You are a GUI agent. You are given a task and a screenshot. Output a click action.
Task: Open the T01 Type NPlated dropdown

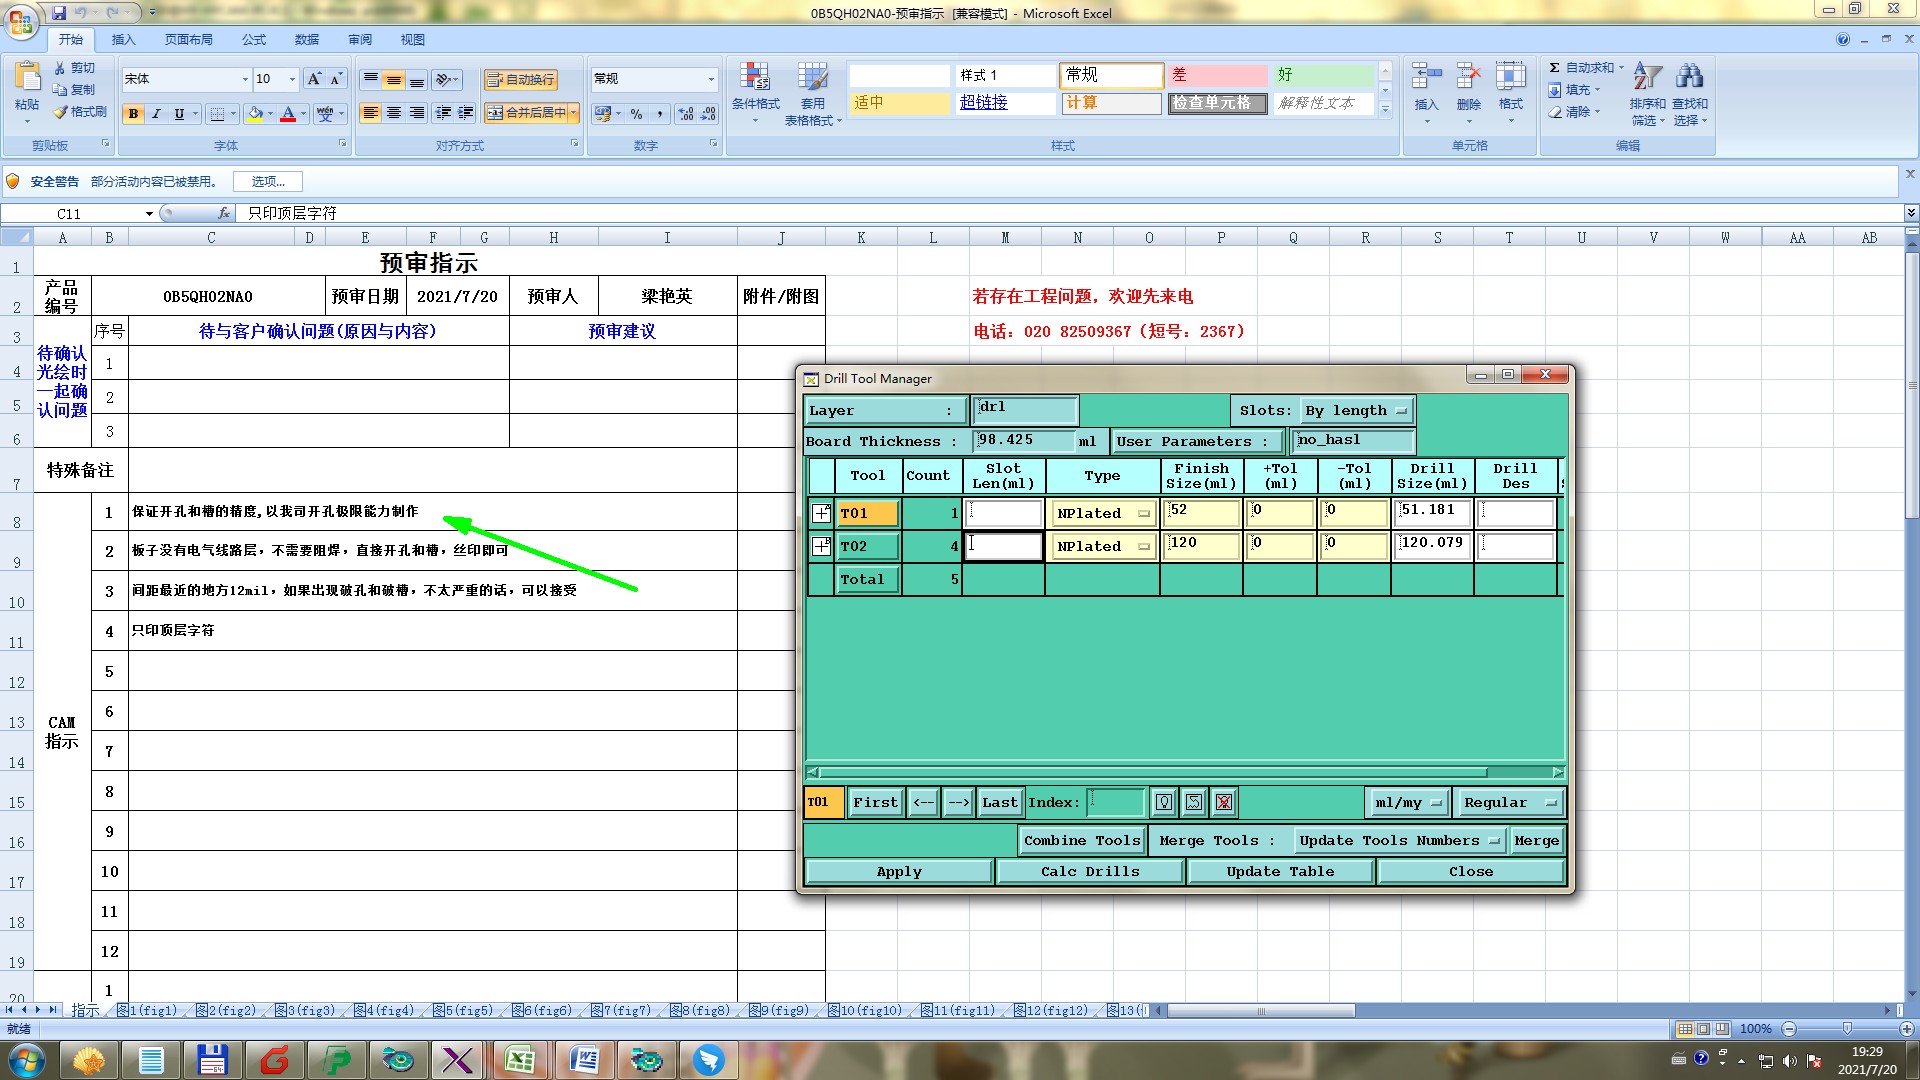pos(1103,513)
